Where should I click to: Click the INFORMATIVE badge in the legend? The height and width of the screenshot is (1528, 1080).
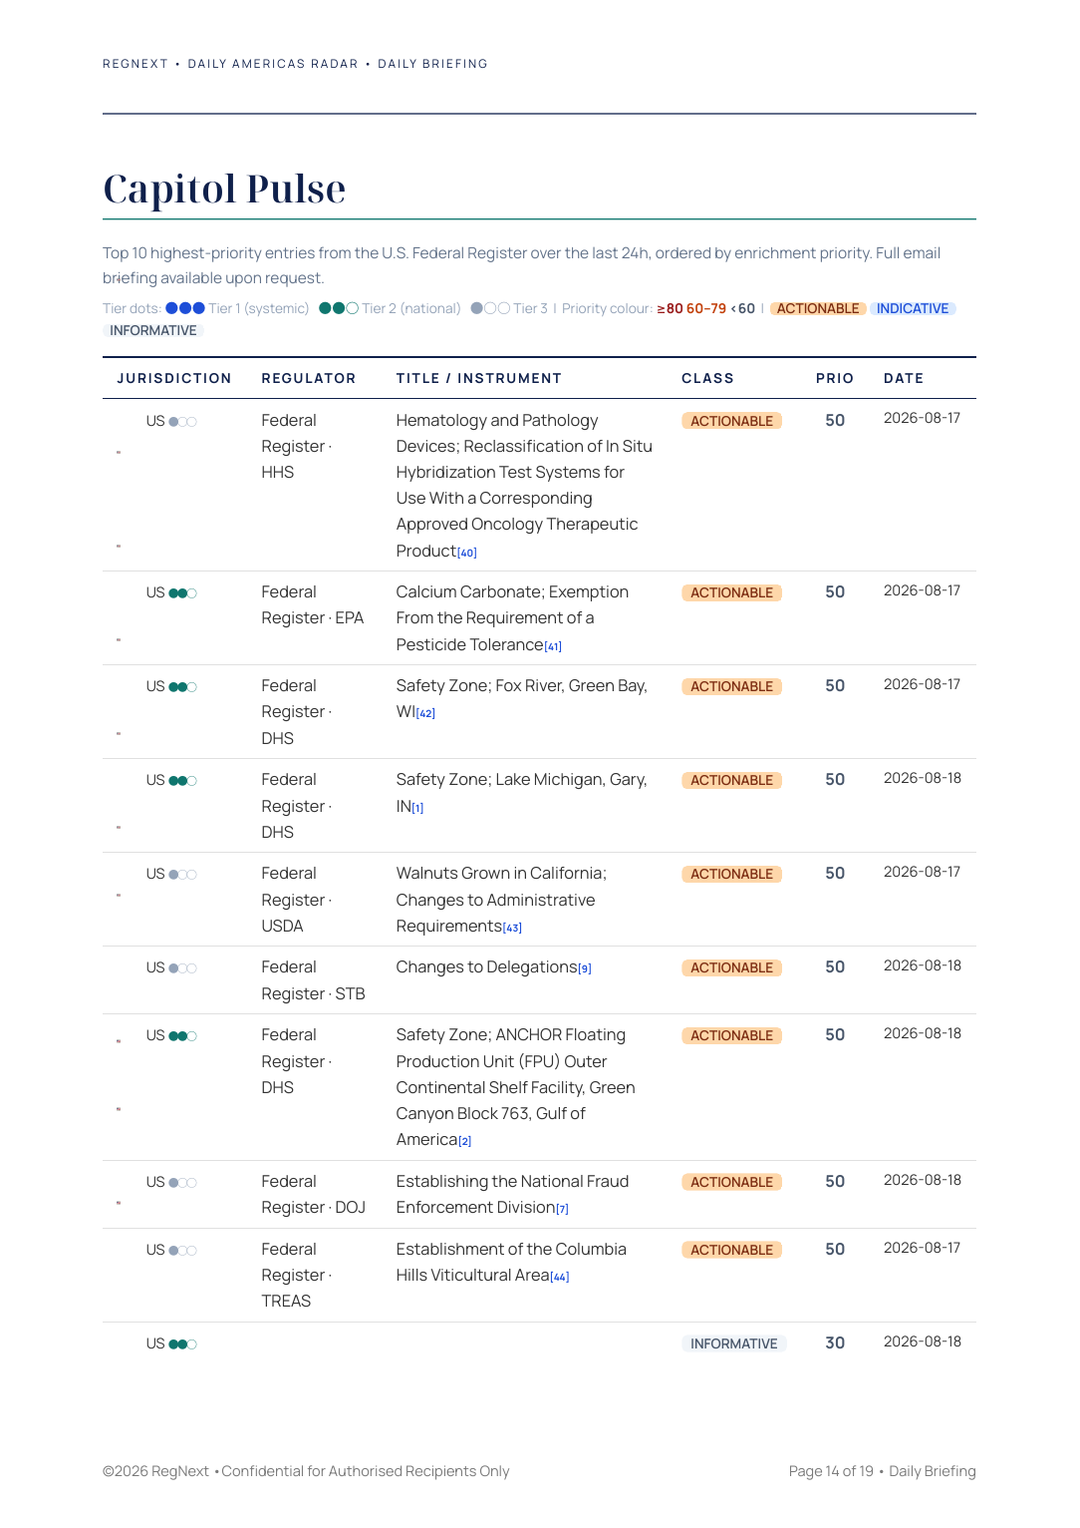[153, 331]
